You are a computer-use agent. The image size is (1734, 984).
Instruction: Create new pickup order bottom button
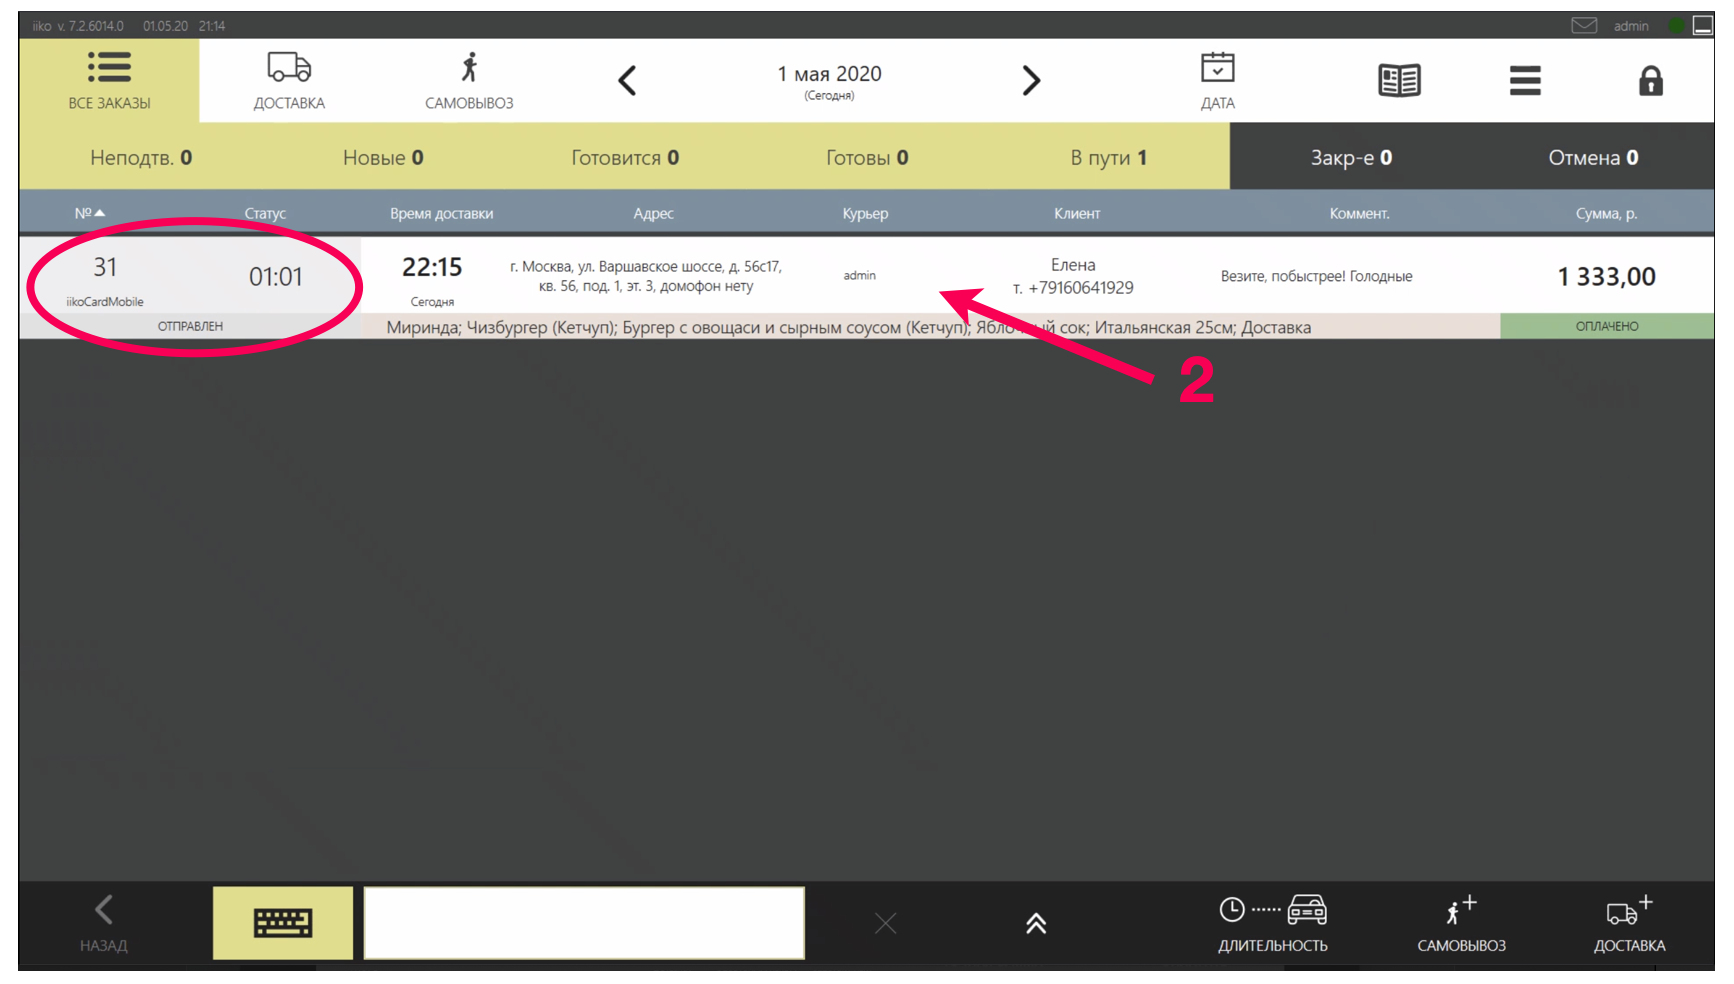click(1461, 923)
